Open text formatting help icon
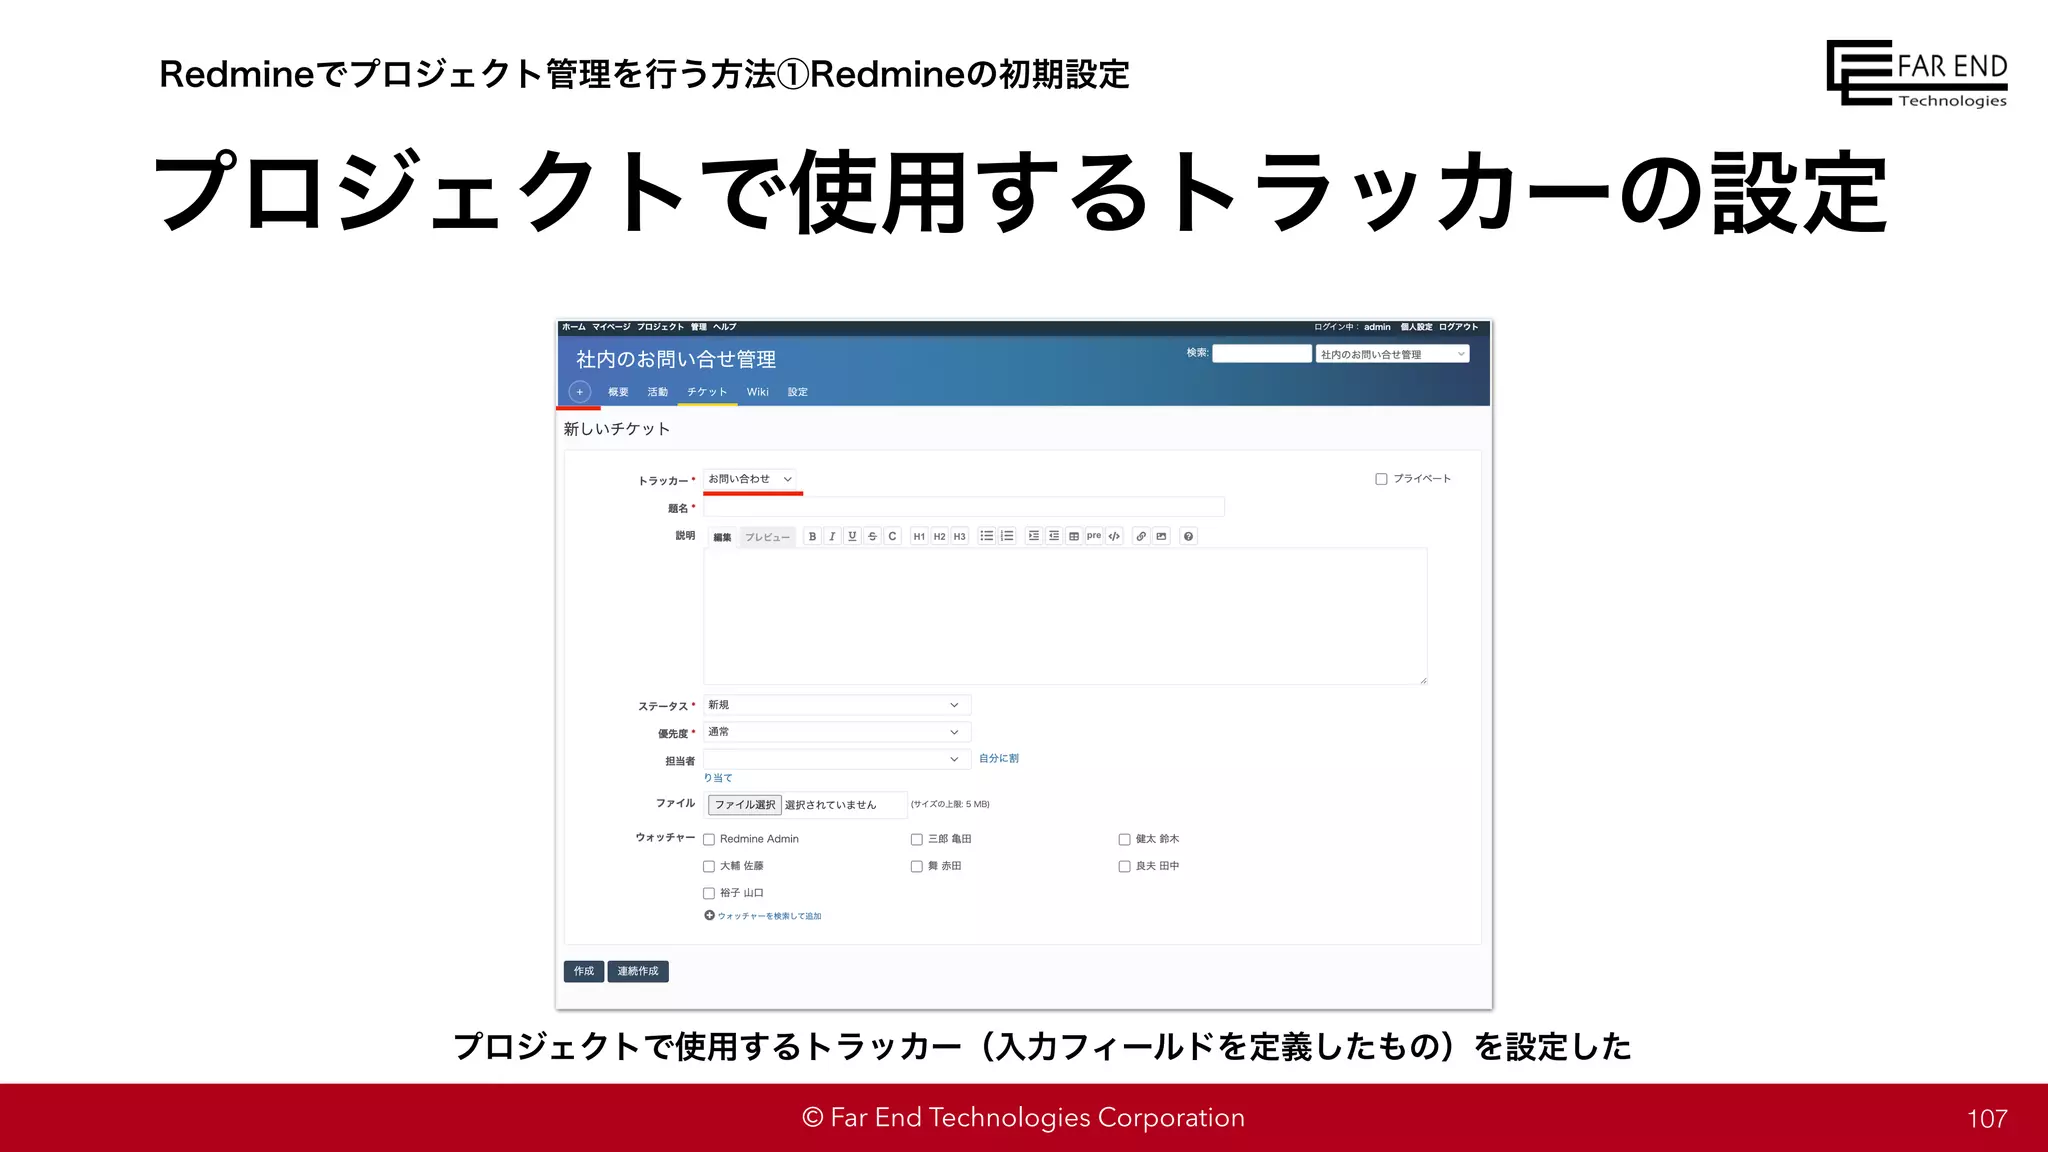The height and width of the screenshot is (1152, 2048). pos(1188,536)
